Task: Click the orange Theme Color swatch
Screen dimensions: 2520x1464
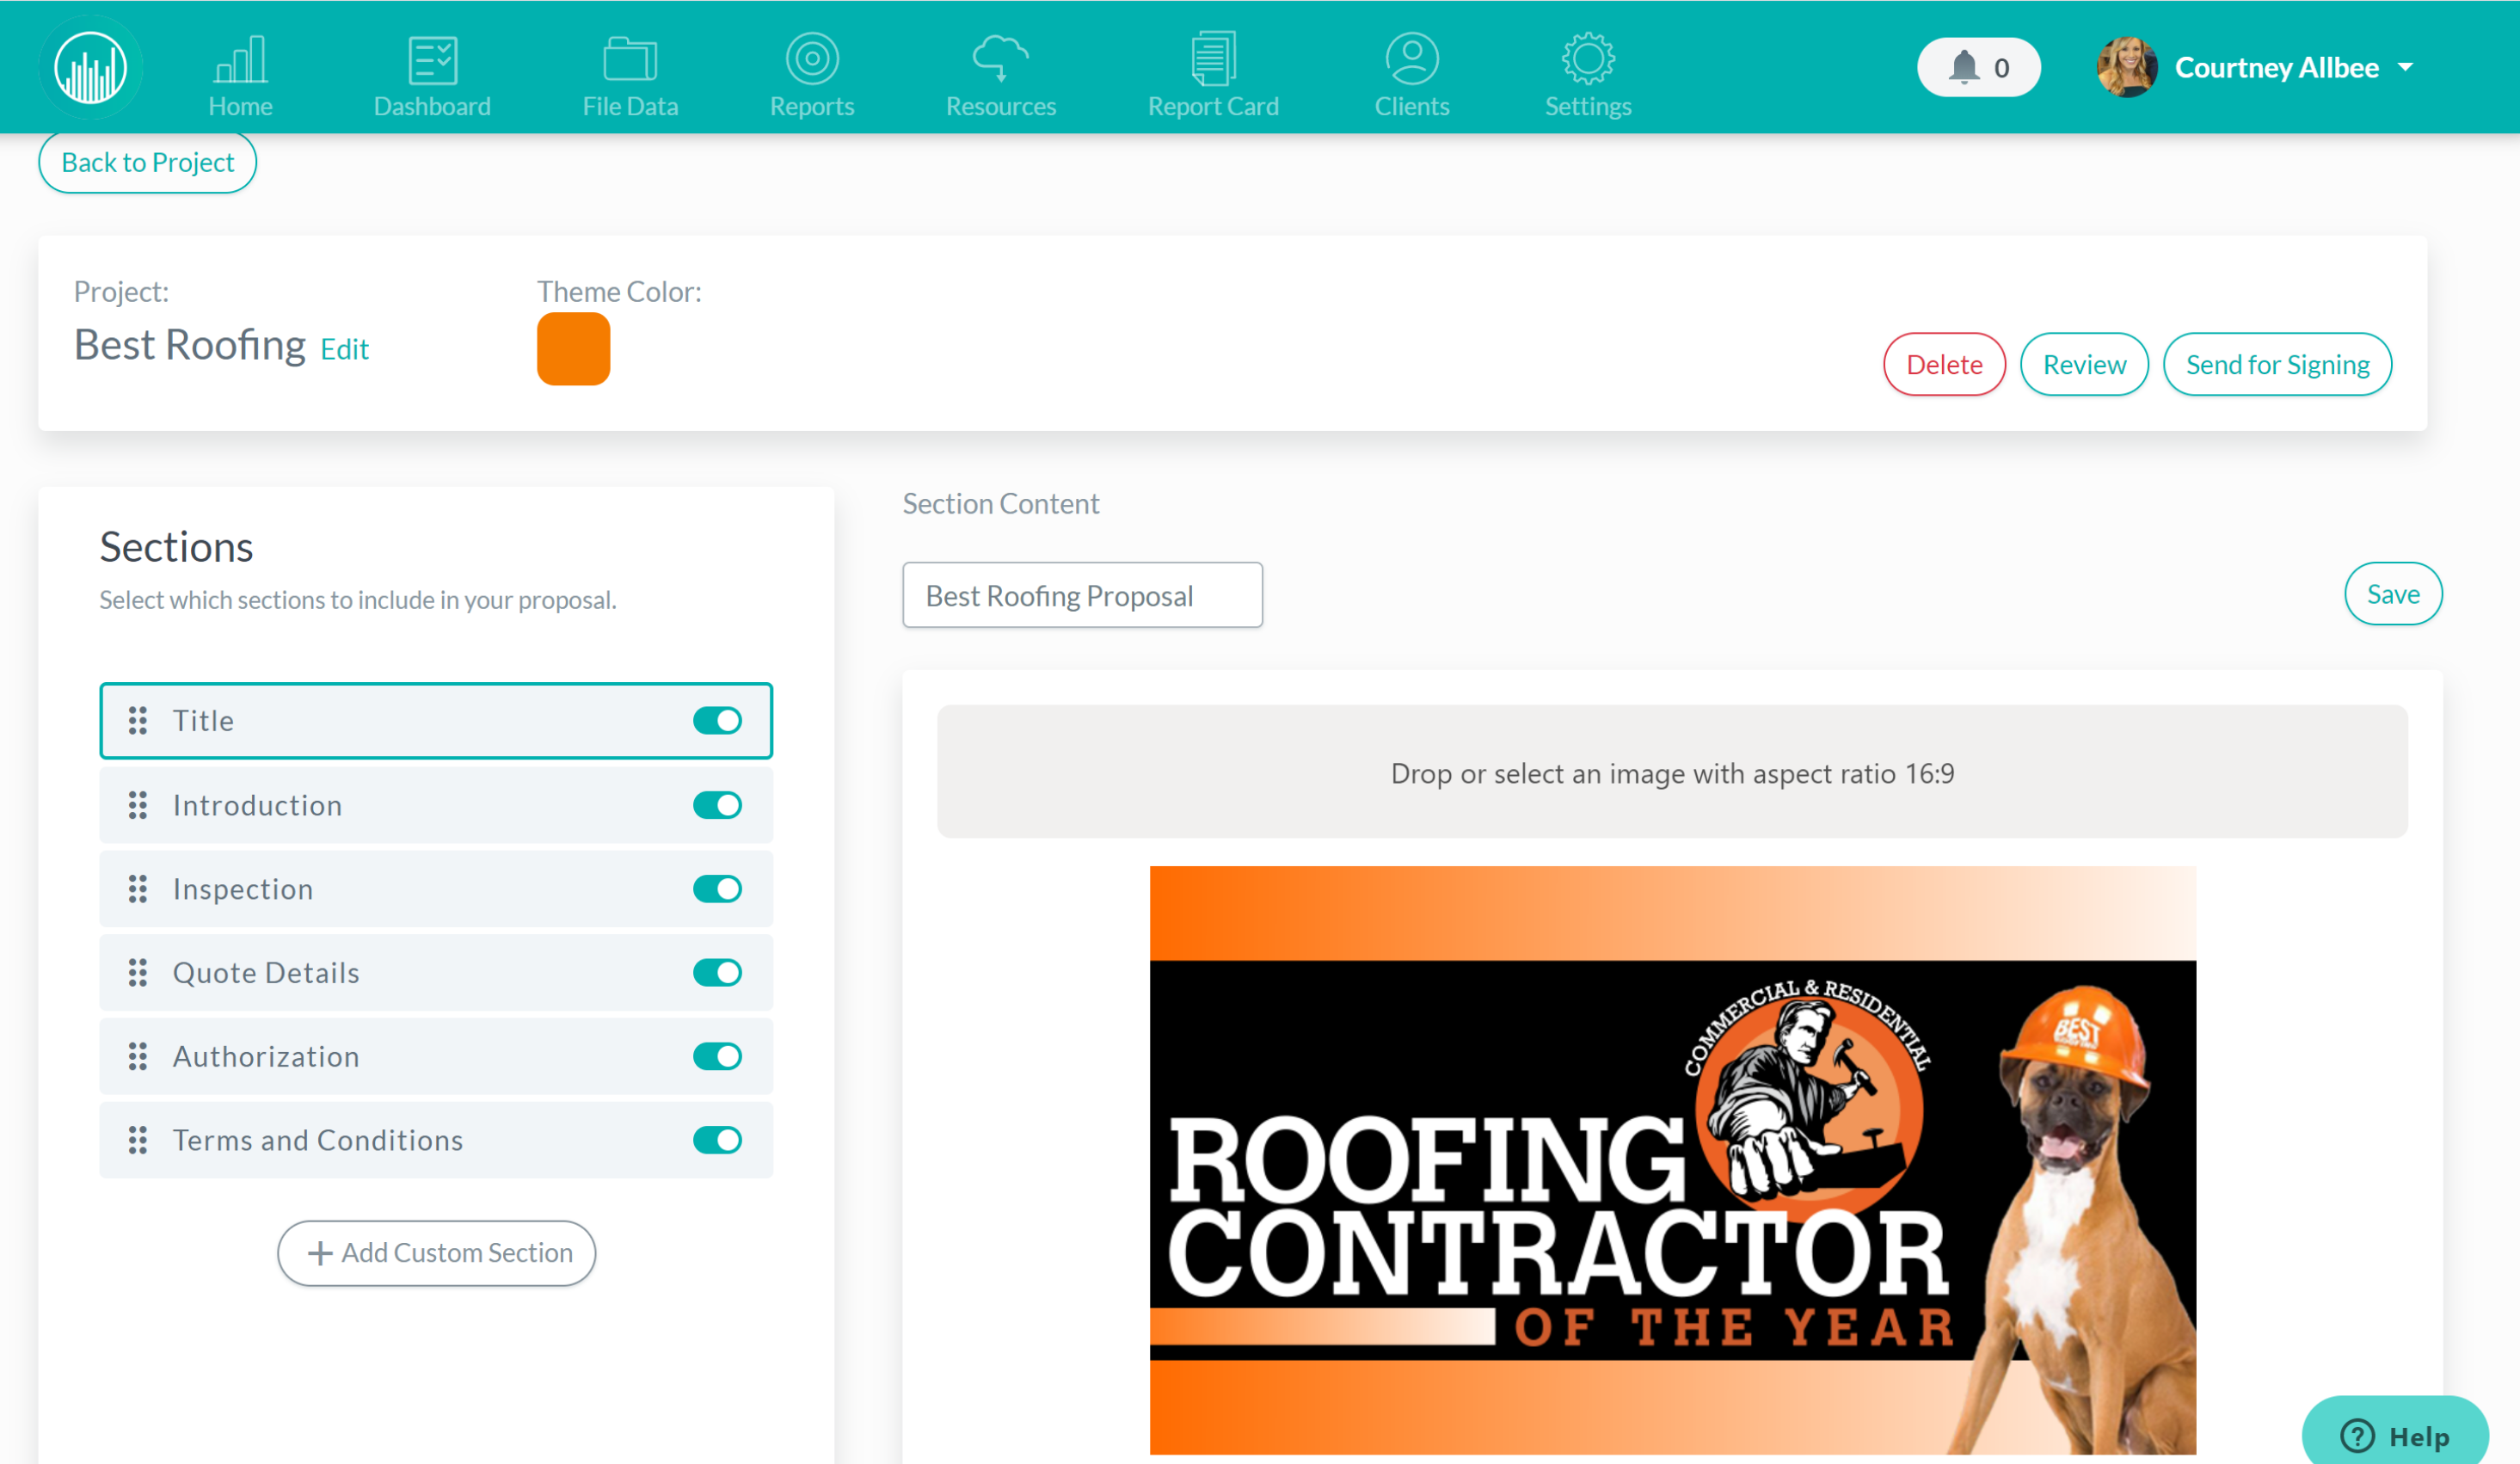Action: (574, 348)
